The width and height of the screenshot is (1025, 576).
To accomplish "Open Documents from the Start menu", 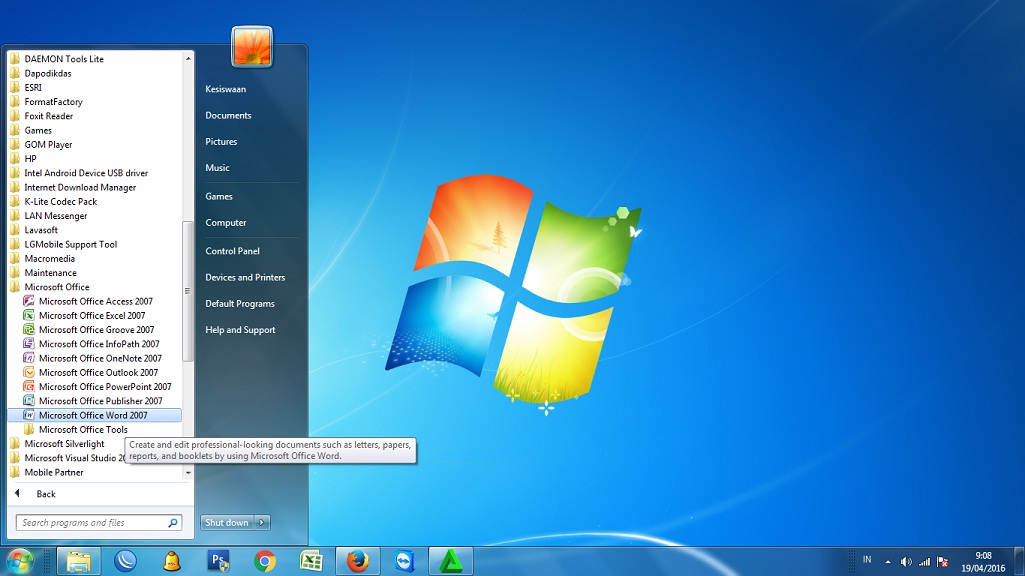I will [x=228, y=115].
